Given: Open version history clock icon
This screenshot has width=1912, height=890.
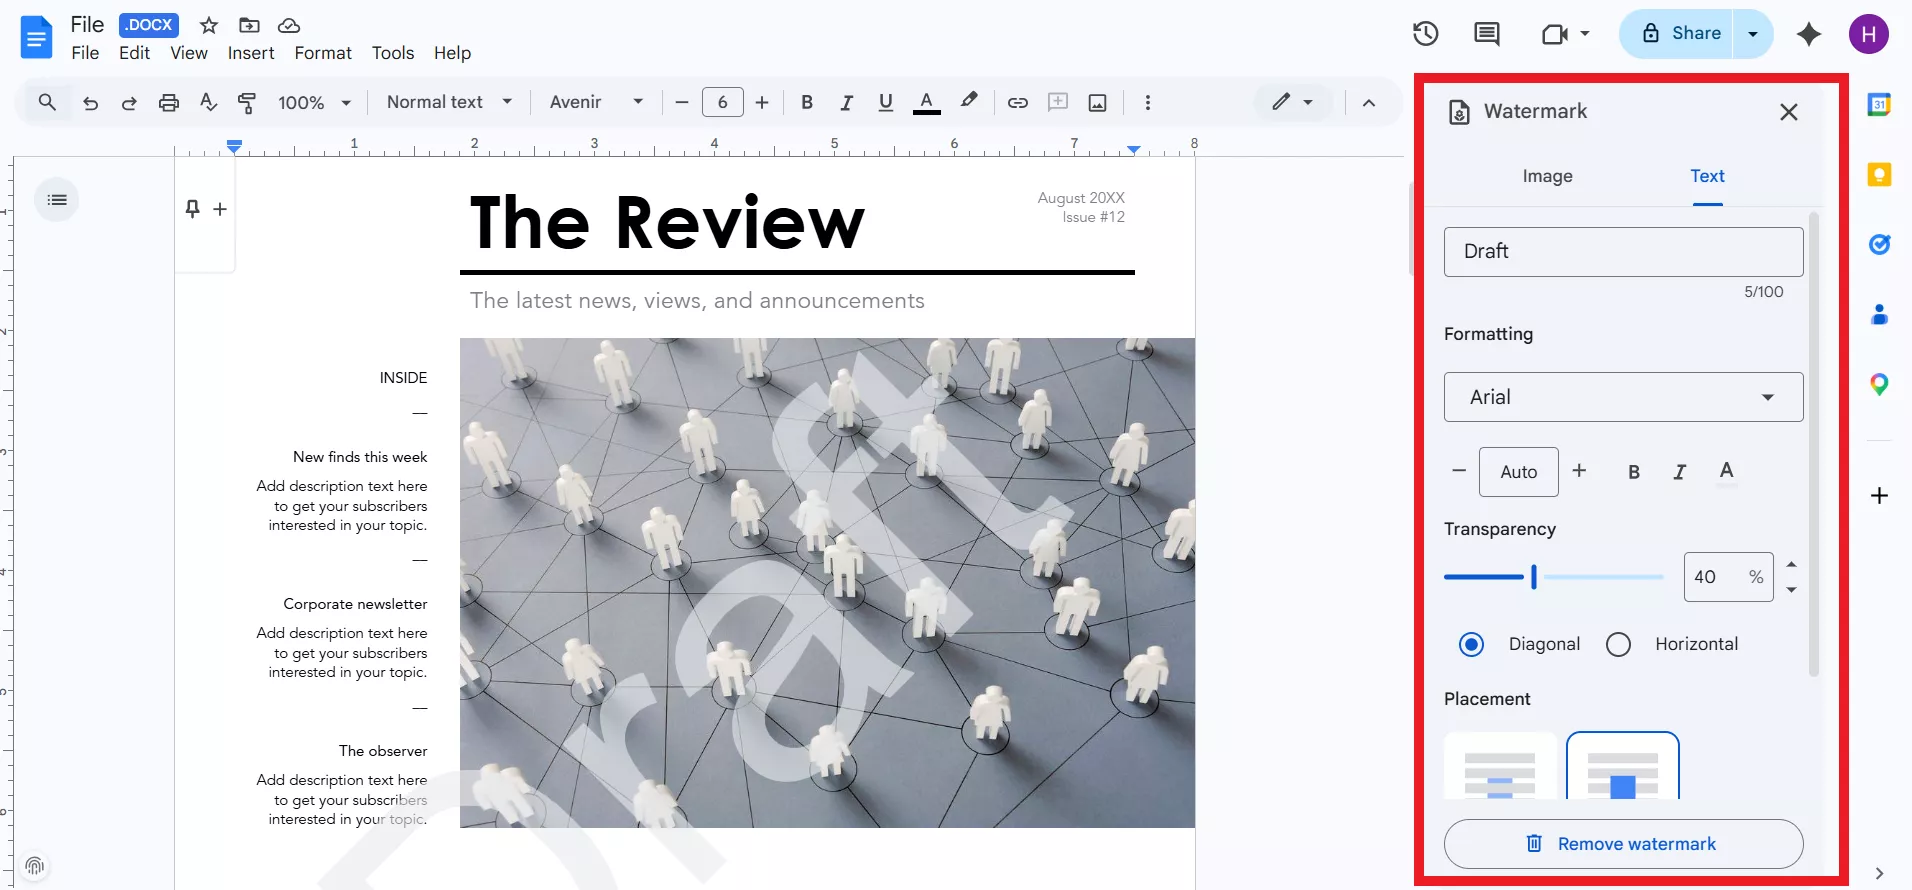Looking at the screenshot, I should point(1425,34).
